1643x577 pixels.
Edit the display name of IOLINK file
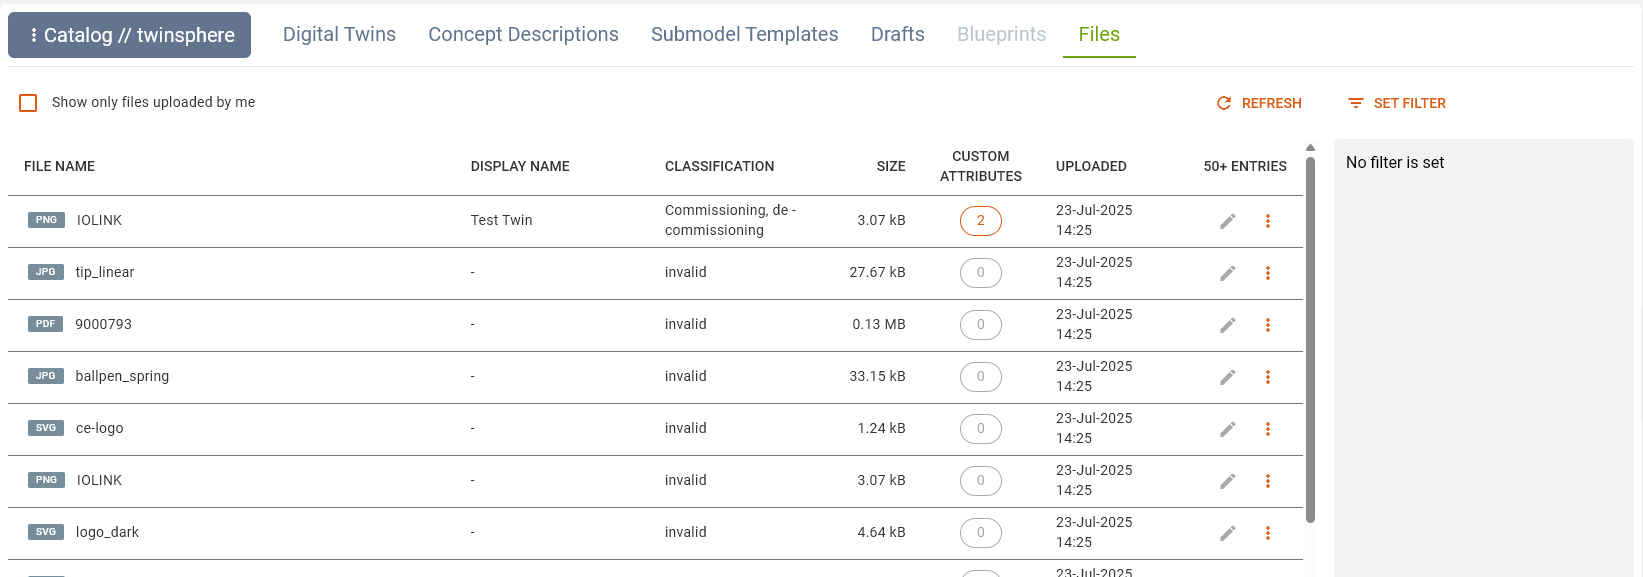point(1227,220)
